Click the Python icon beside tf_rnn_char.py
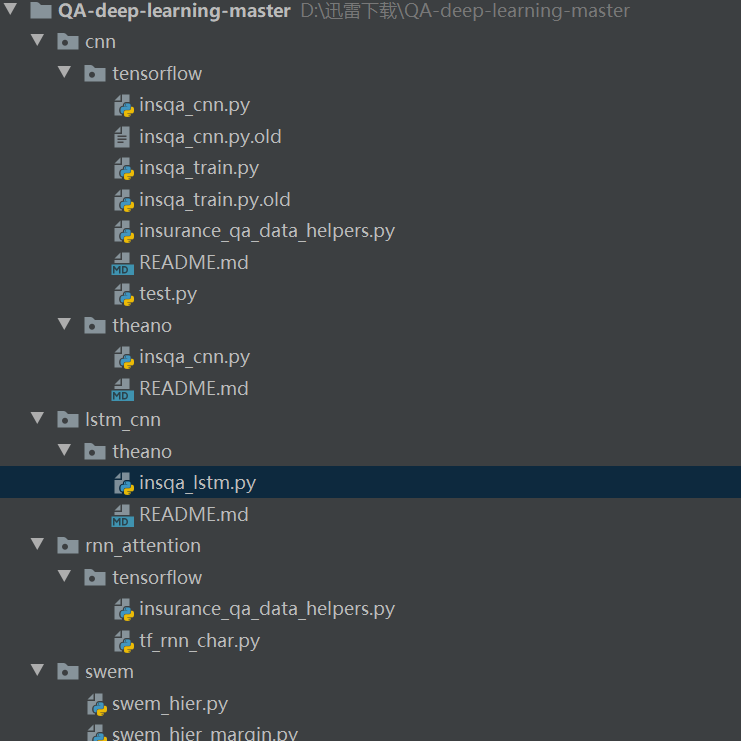The width and height of the screenshot is (741, 741). [123, 641]
